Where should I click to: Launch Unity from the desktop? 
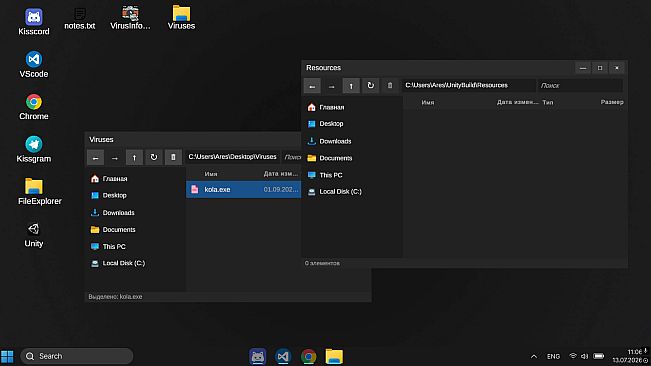click(34, 234)
